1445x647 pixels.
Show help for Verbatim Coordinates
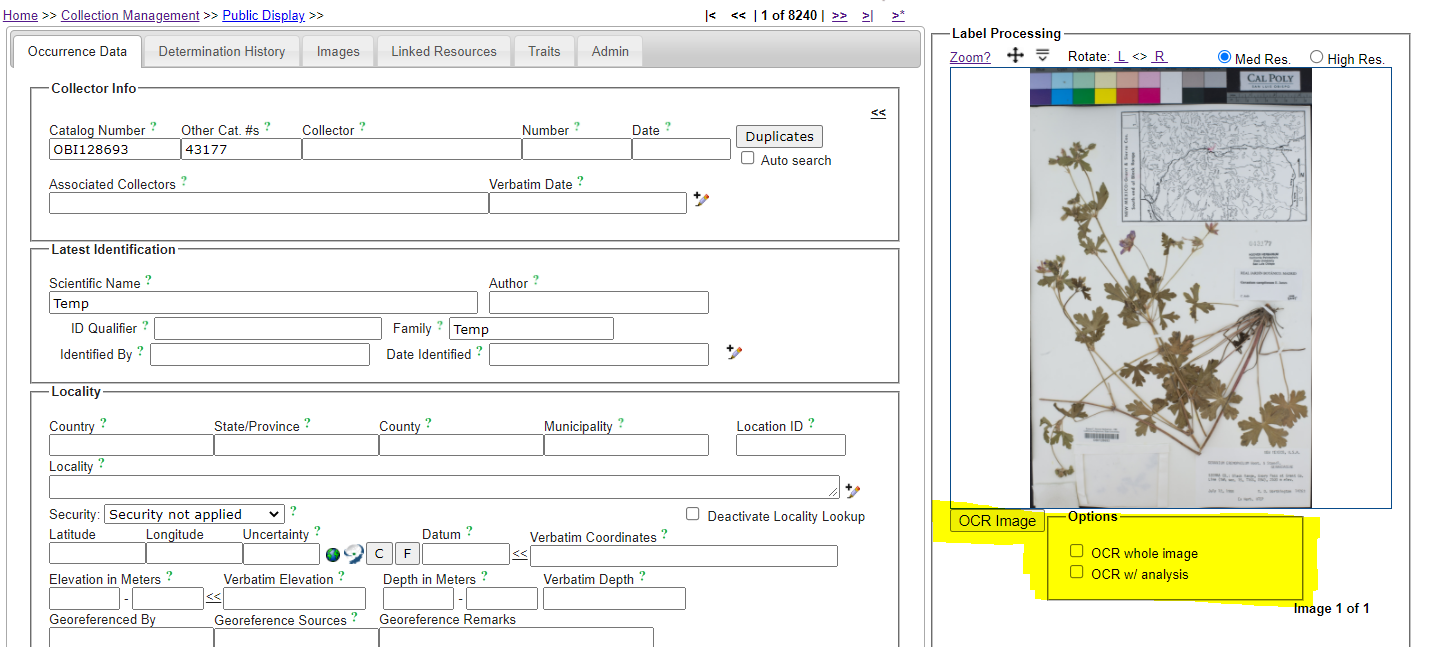tap(664, 535)
